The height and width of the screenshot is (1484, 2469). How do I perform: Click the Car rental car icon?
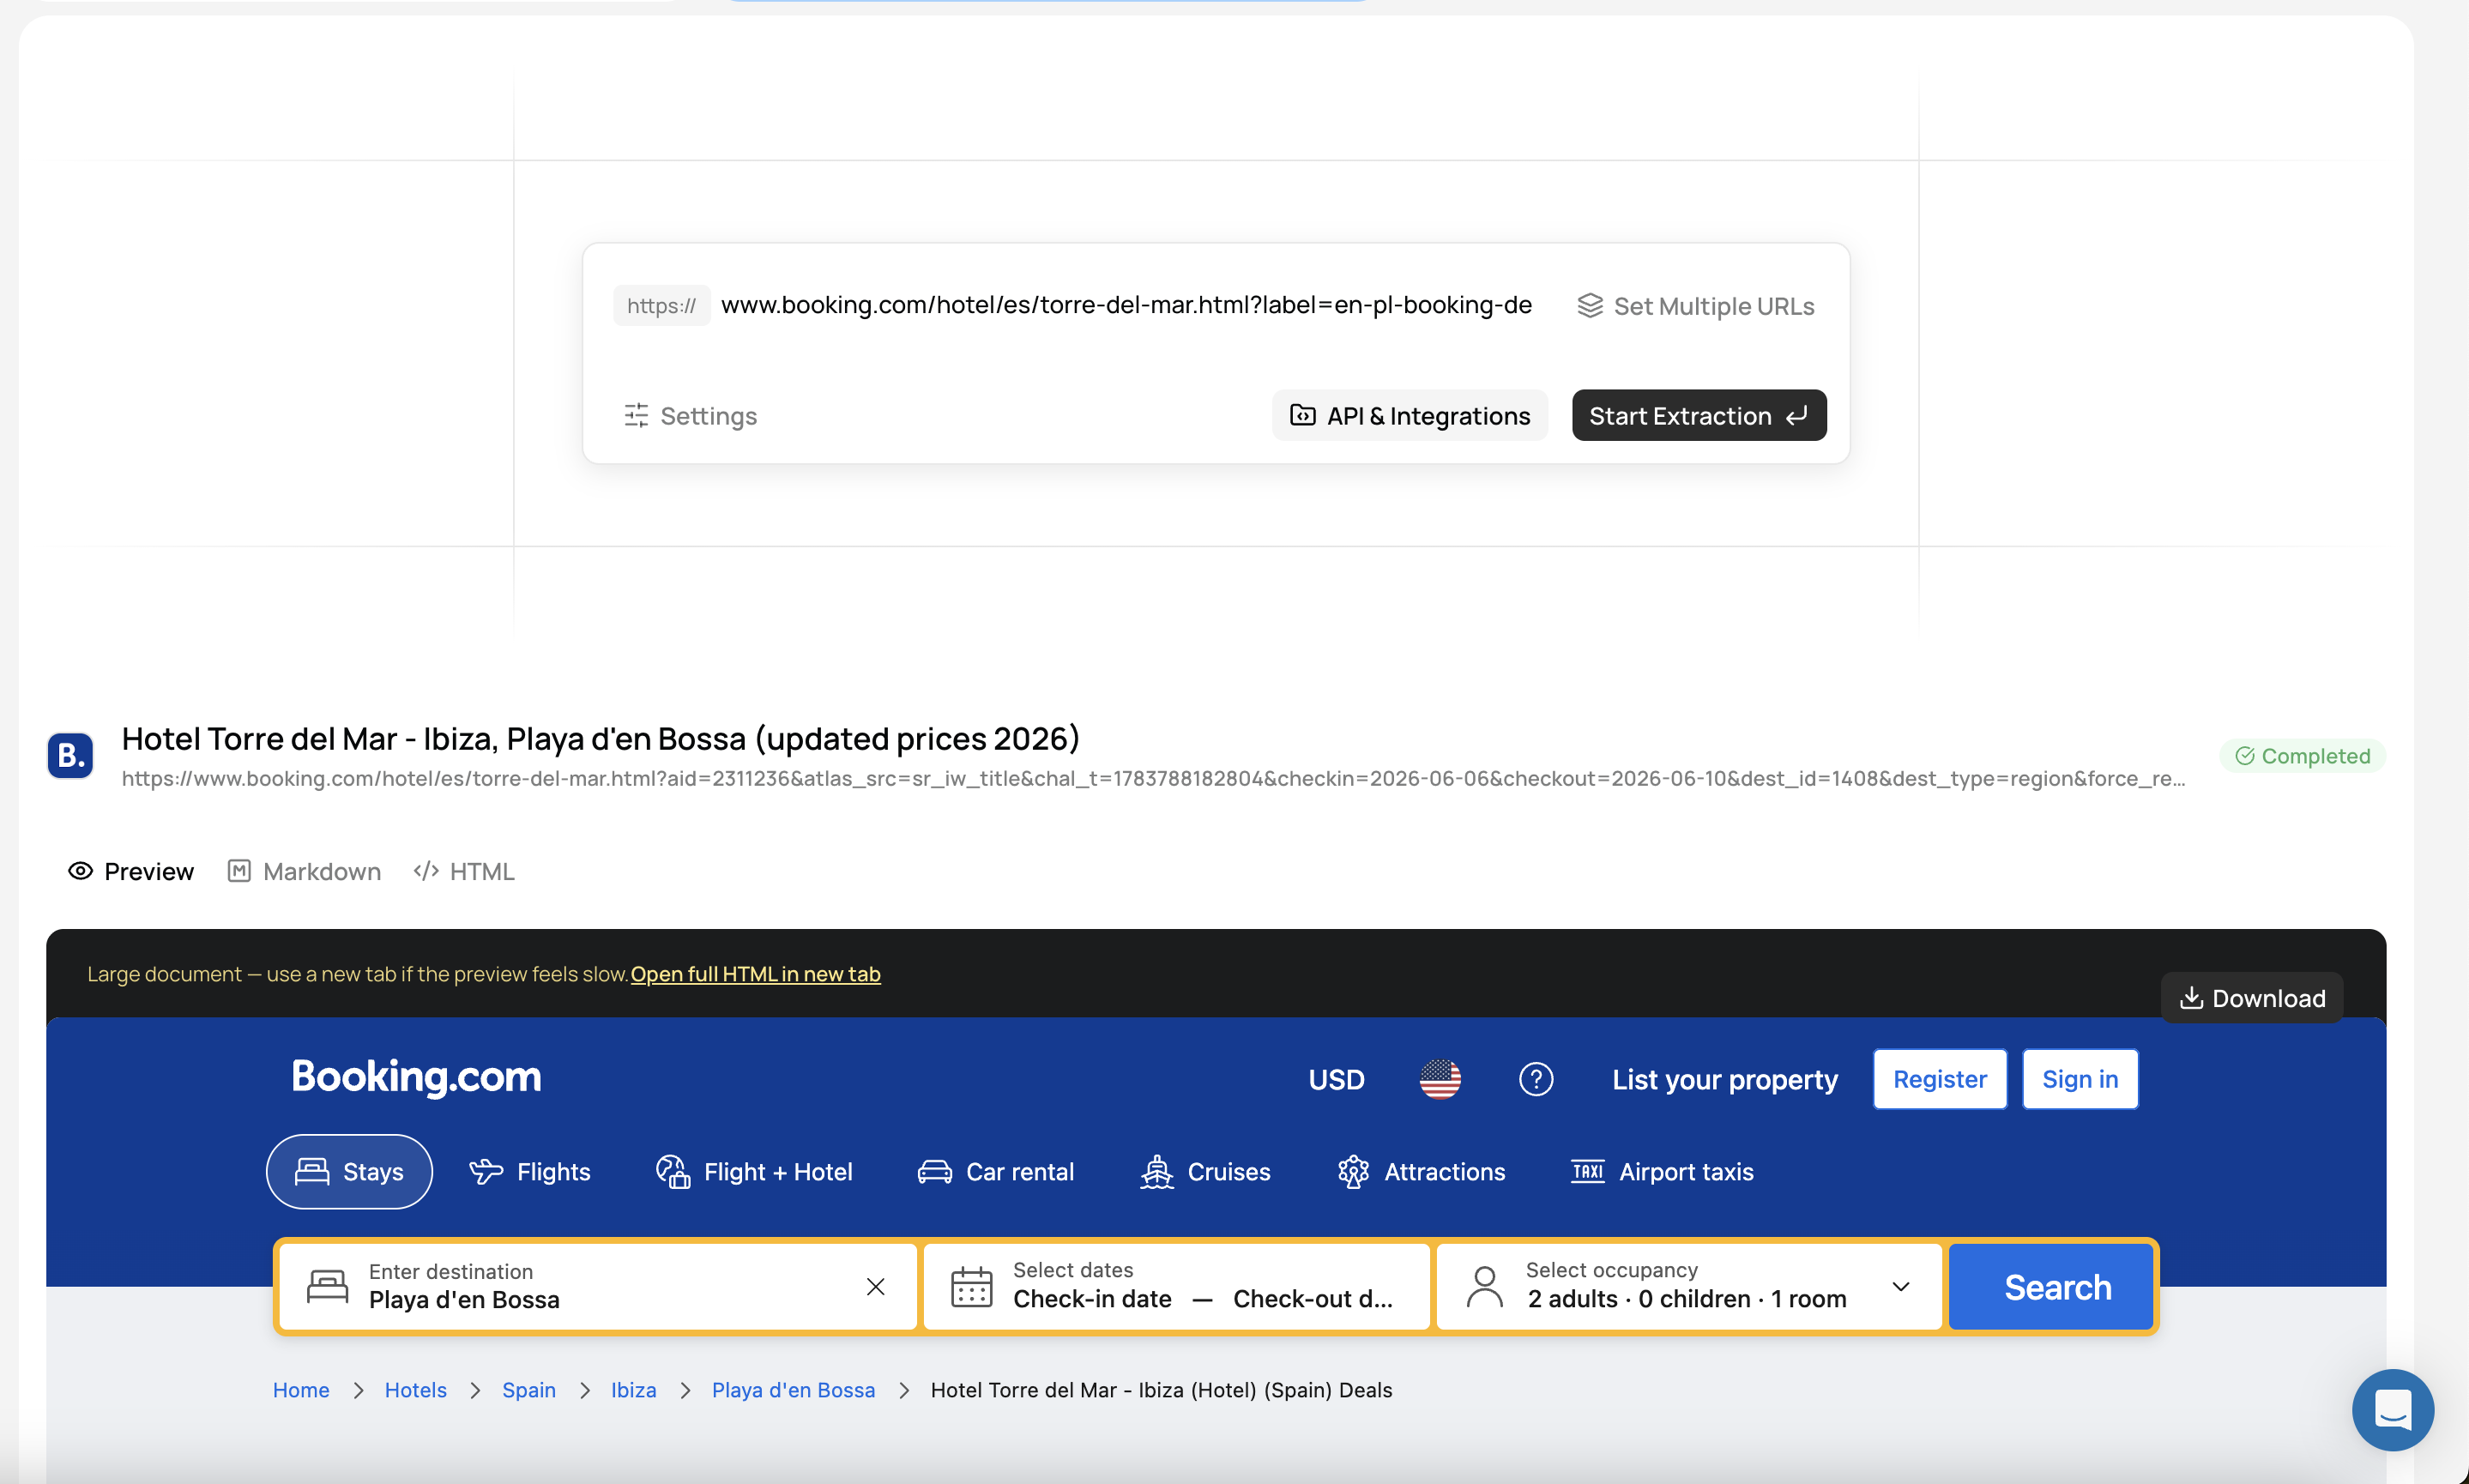click(x=934, y=1171)
